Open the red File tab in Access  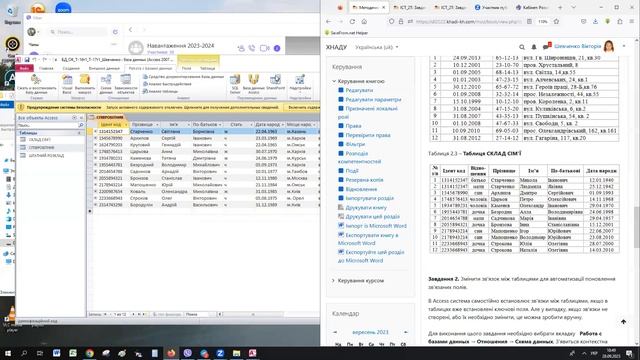coord(24,68)
